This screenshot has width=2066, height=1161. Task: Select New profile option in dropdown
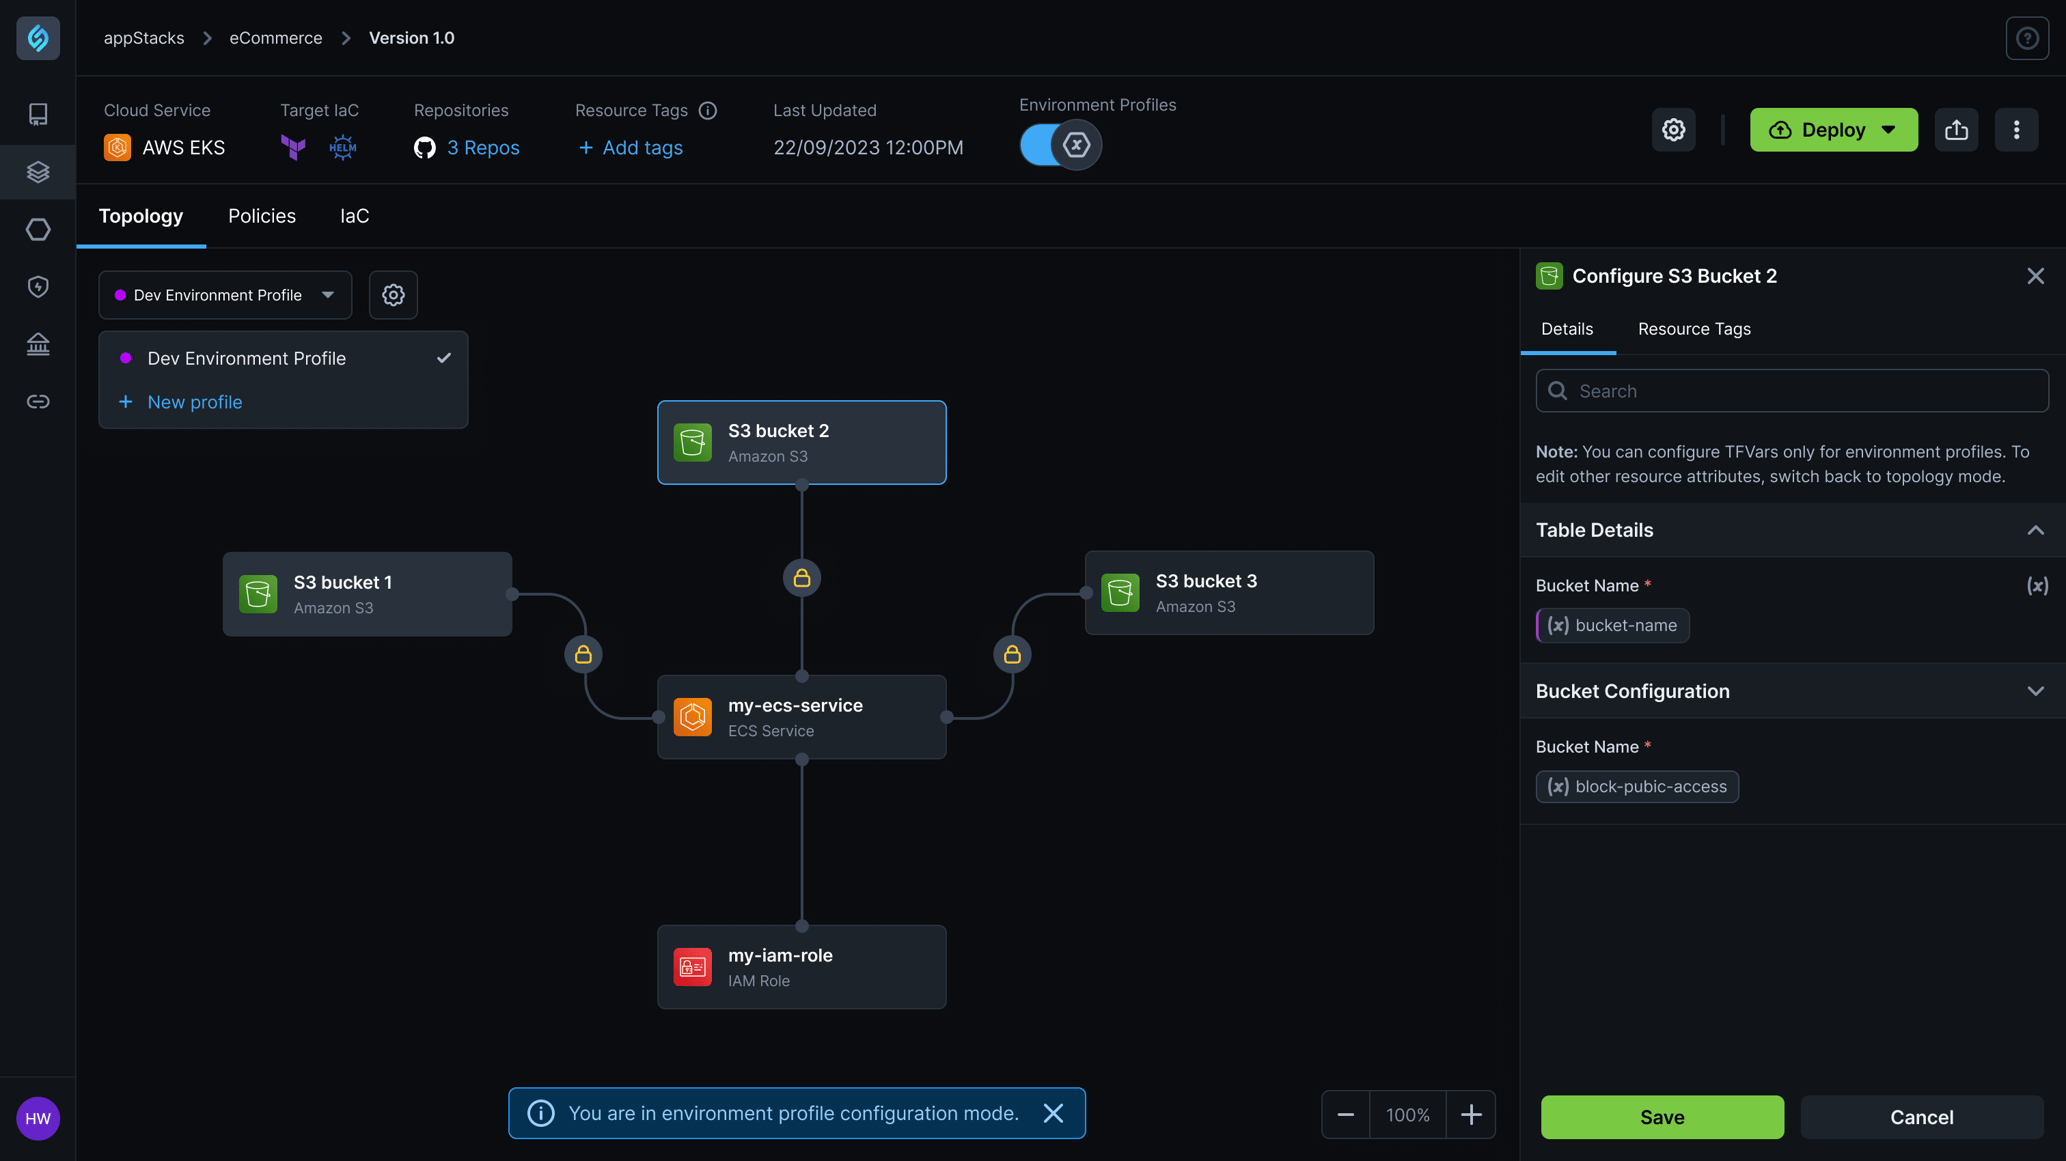click(194, 400)
